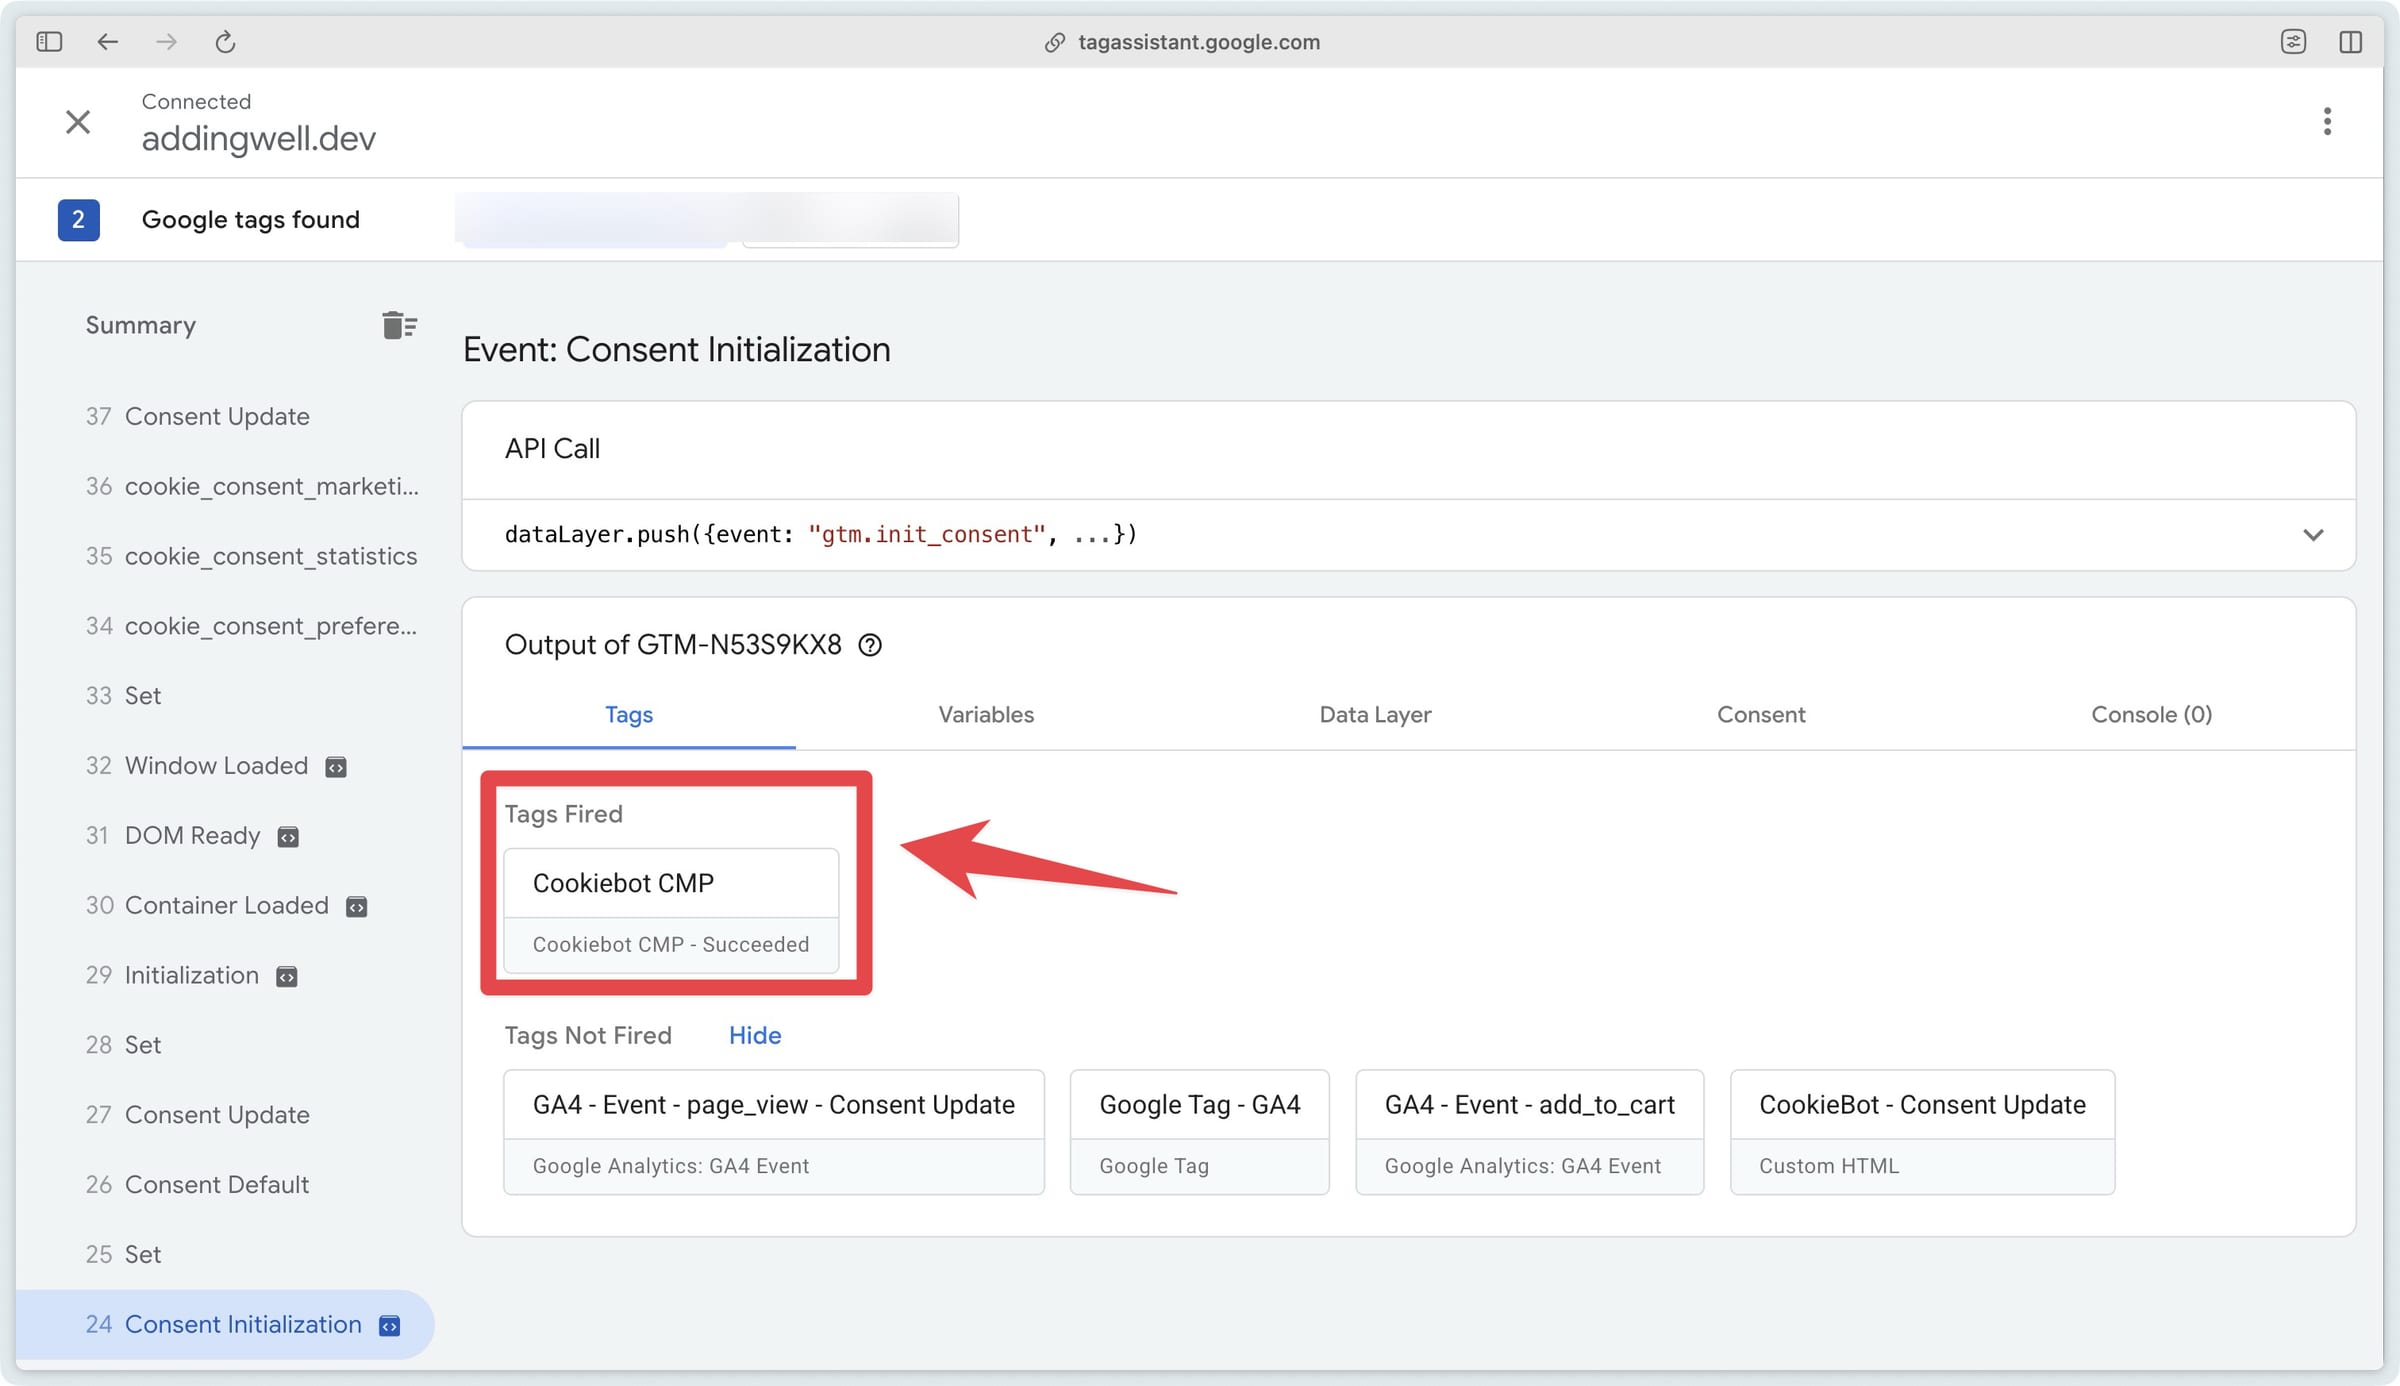Click the clear events trash icon beside Summary
Screen dimensions: 2400x1386
[x=399, y=325]
